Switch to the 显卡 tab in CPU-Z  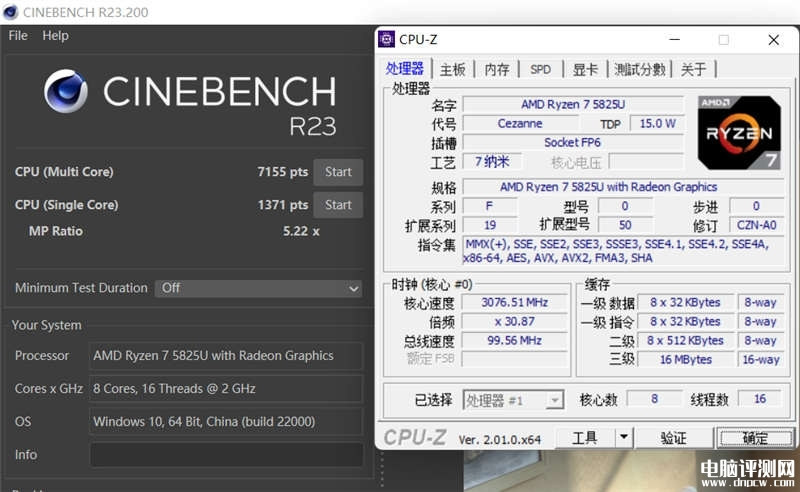tap(585, 69)
